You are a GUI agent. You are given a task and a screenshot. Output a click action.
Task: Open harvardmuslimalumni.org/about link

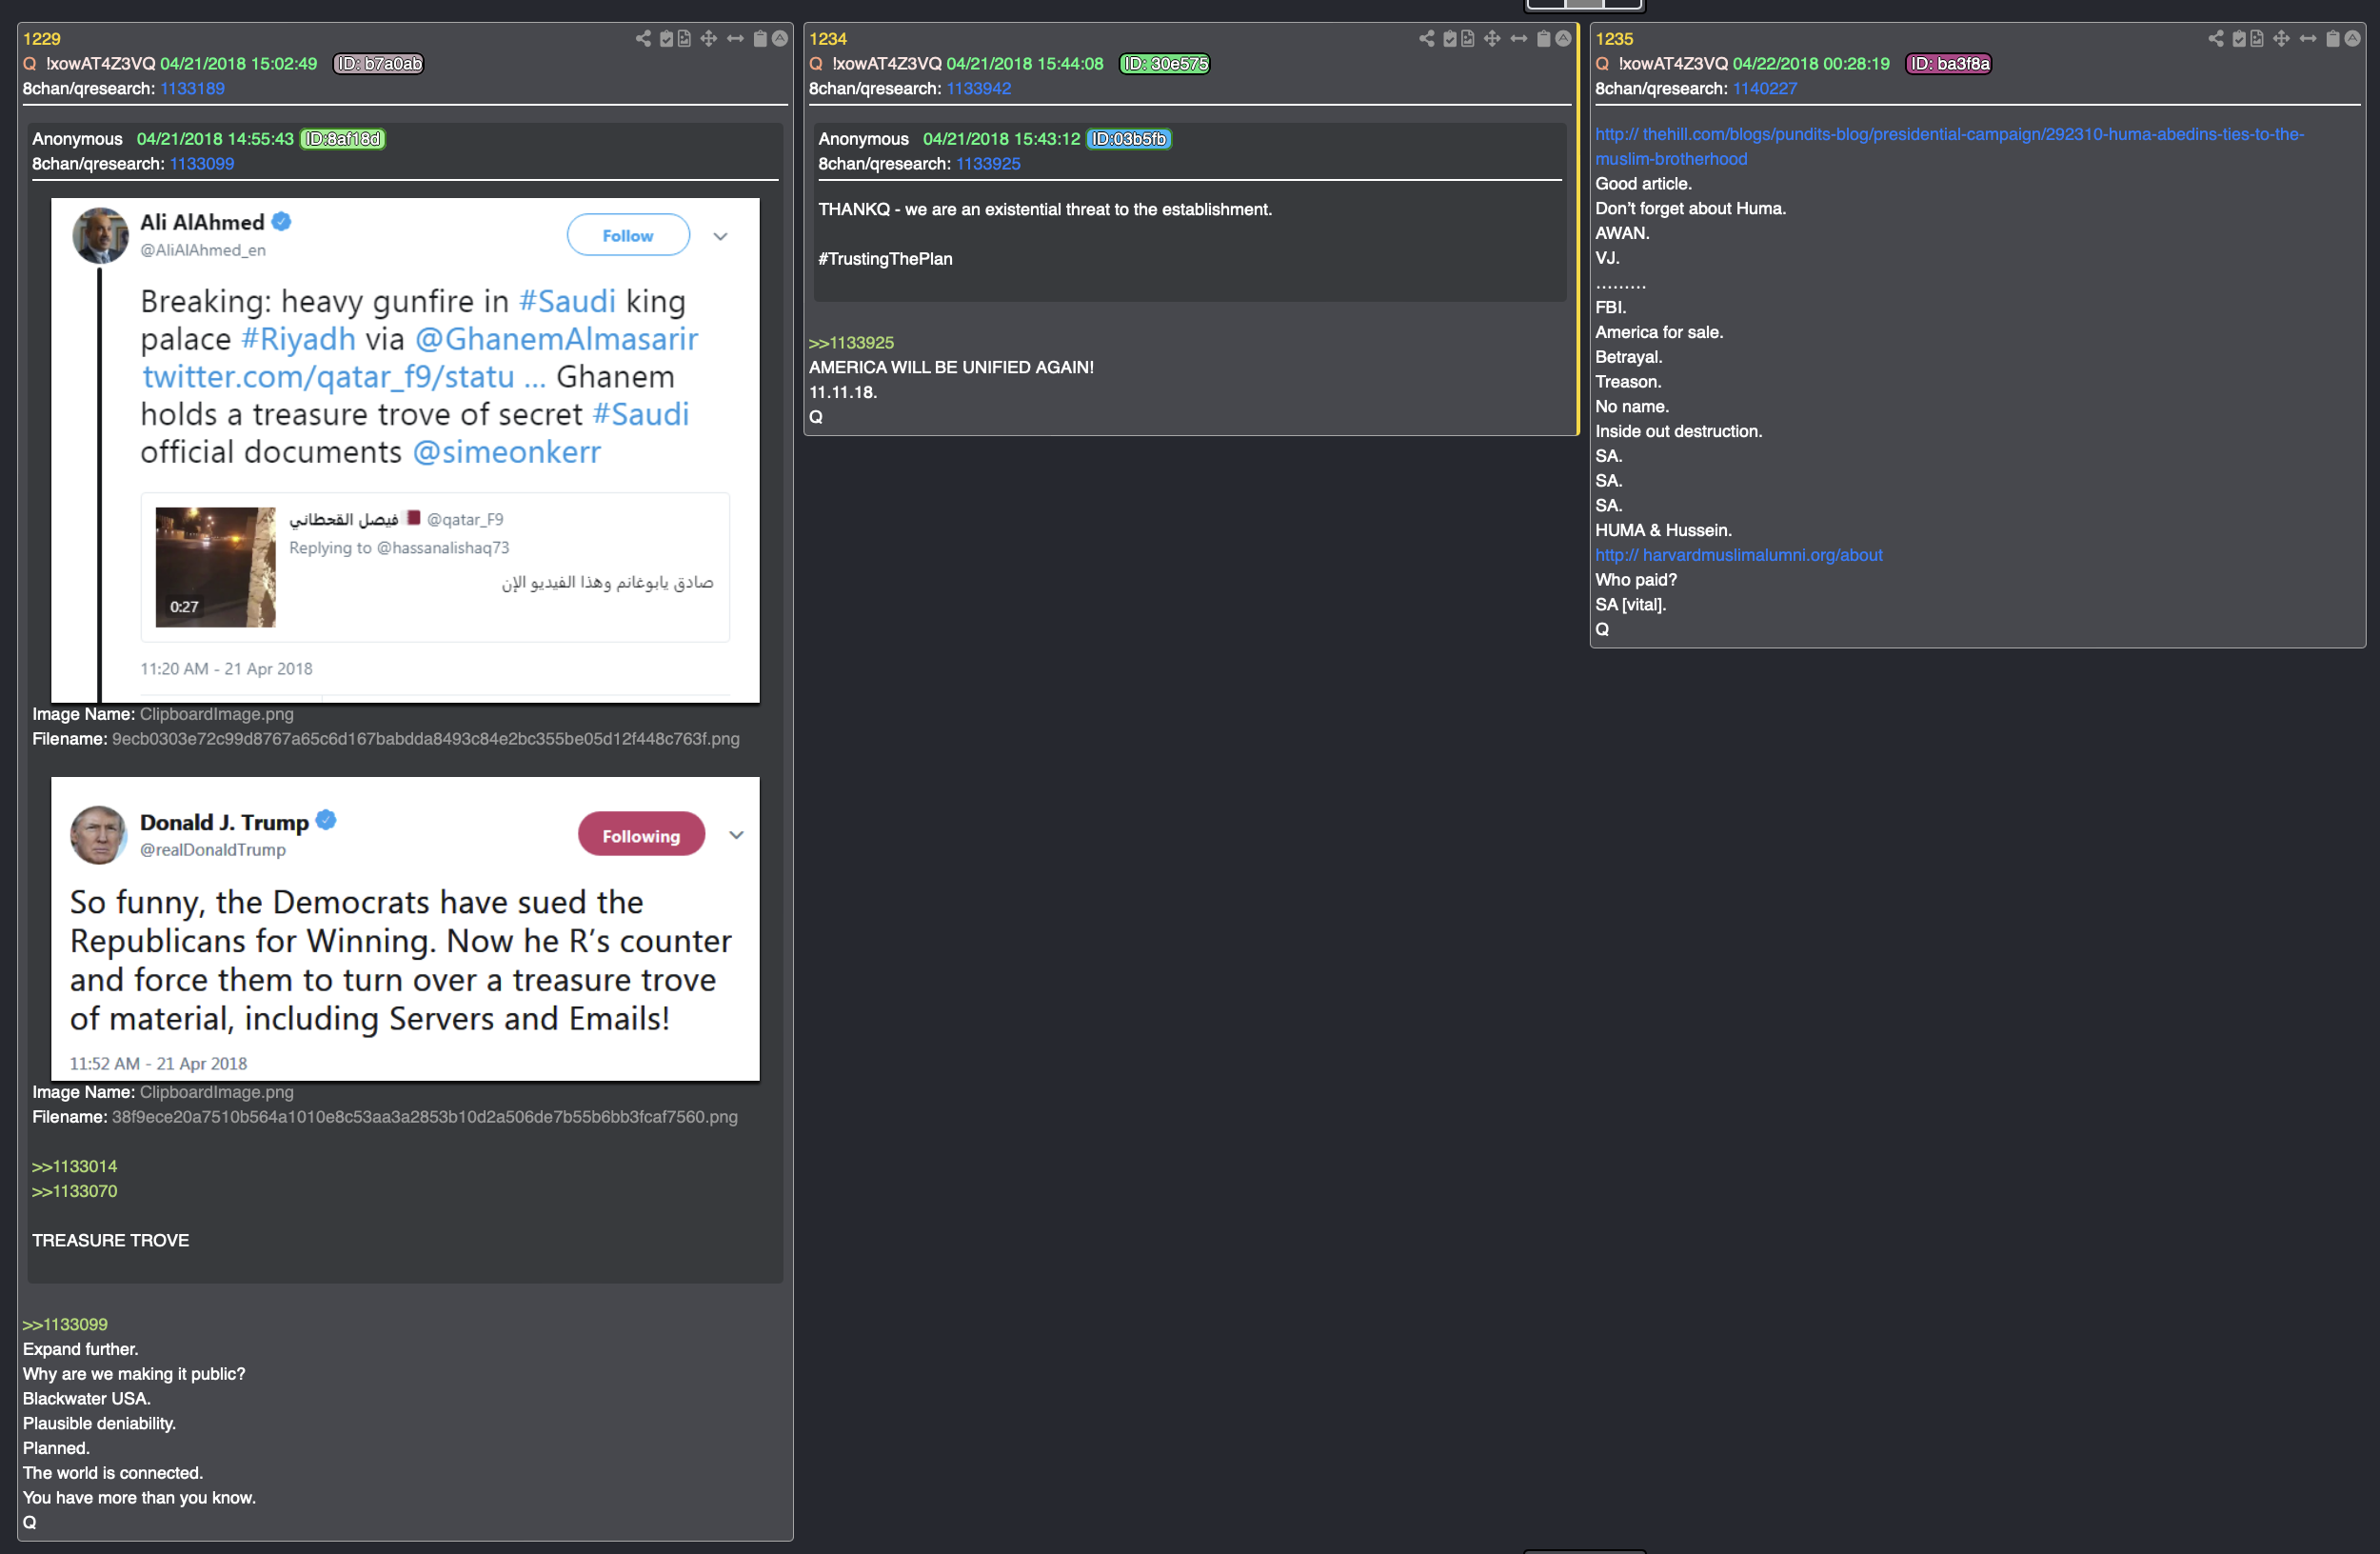pyautogui.click(x=1738, y=555)
